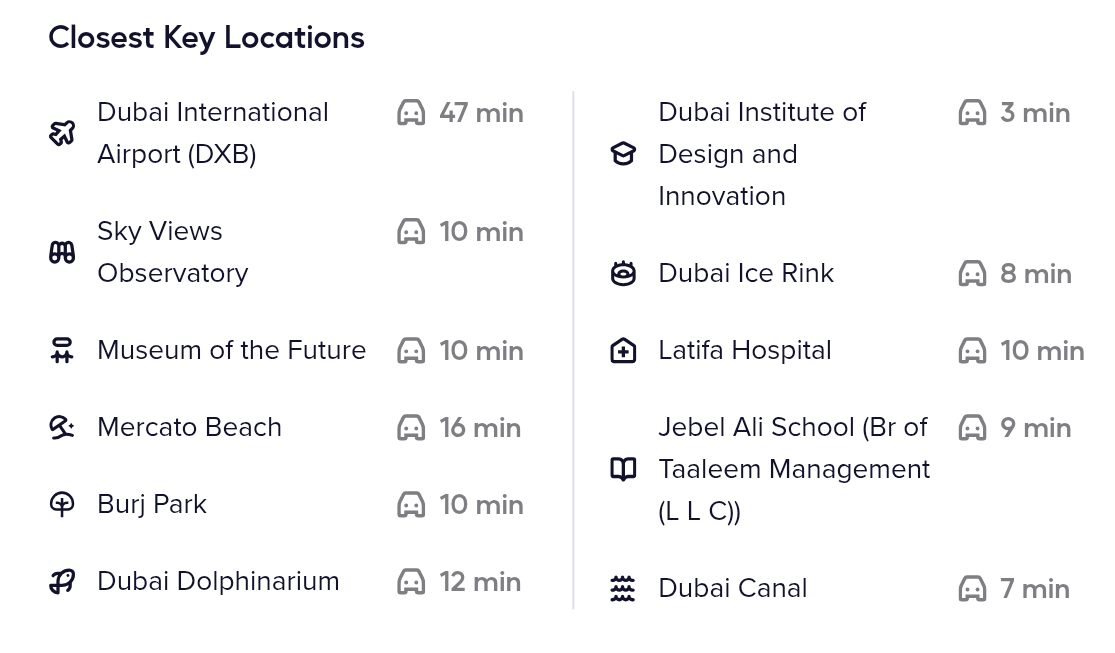Click the waves icon beside Dubai Canal
The width and height of the screenshot is (1115, 653).
[x=623, y=588]
